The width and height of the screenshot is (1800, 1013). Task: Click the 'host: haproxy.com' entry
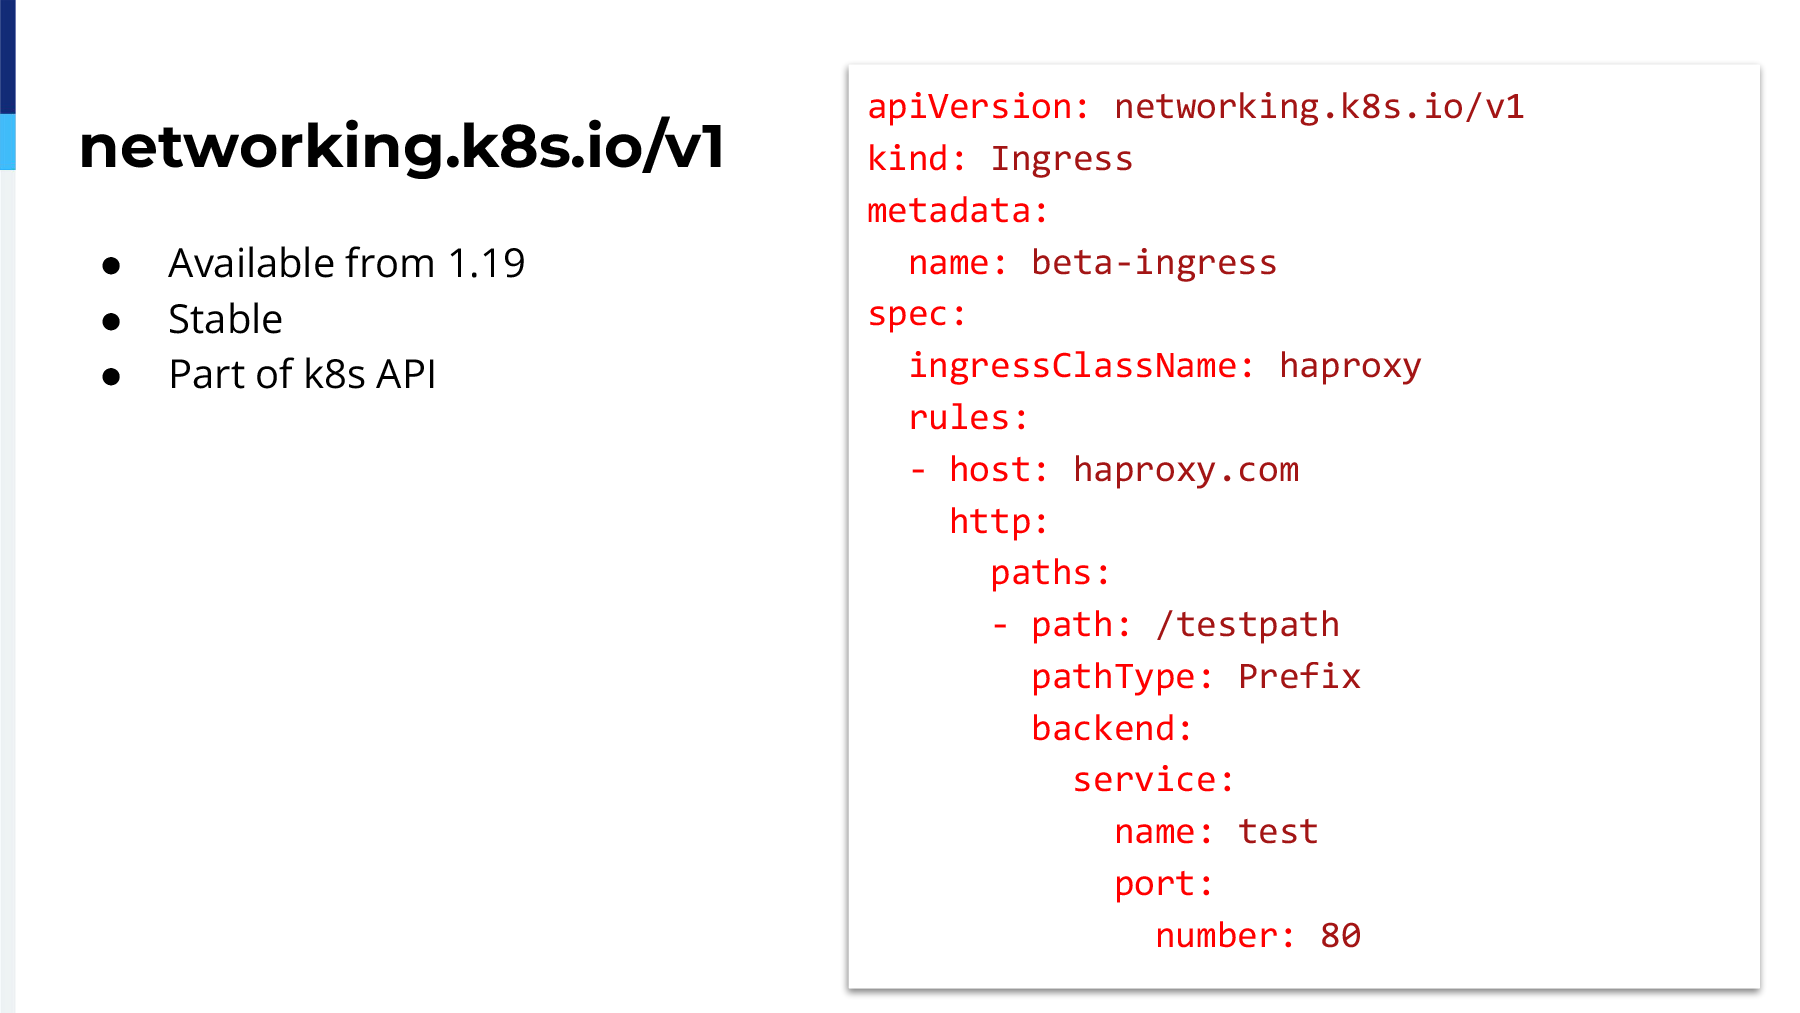(x=1123, y=469)
